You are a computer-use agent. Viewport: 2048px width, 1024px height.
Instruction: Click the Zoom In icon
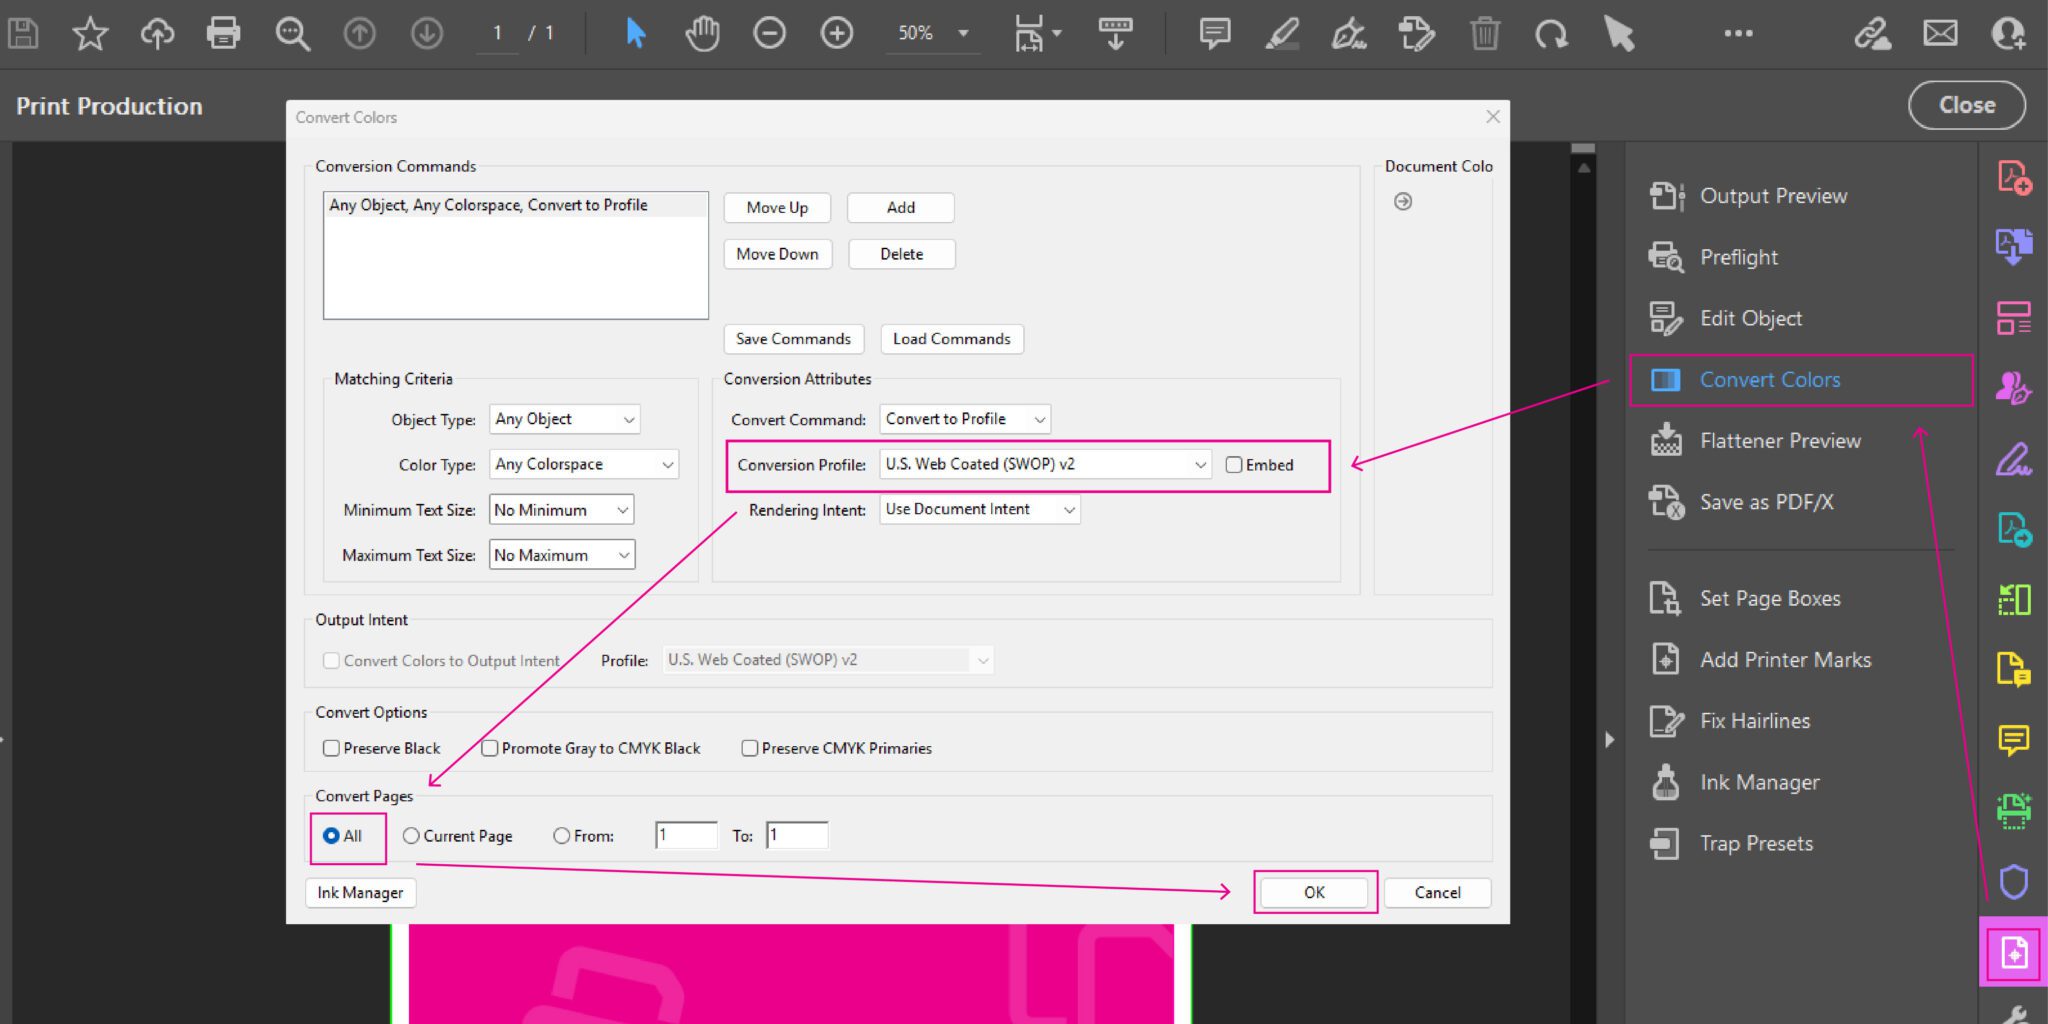pyautogui.click(x=837, y=33)
